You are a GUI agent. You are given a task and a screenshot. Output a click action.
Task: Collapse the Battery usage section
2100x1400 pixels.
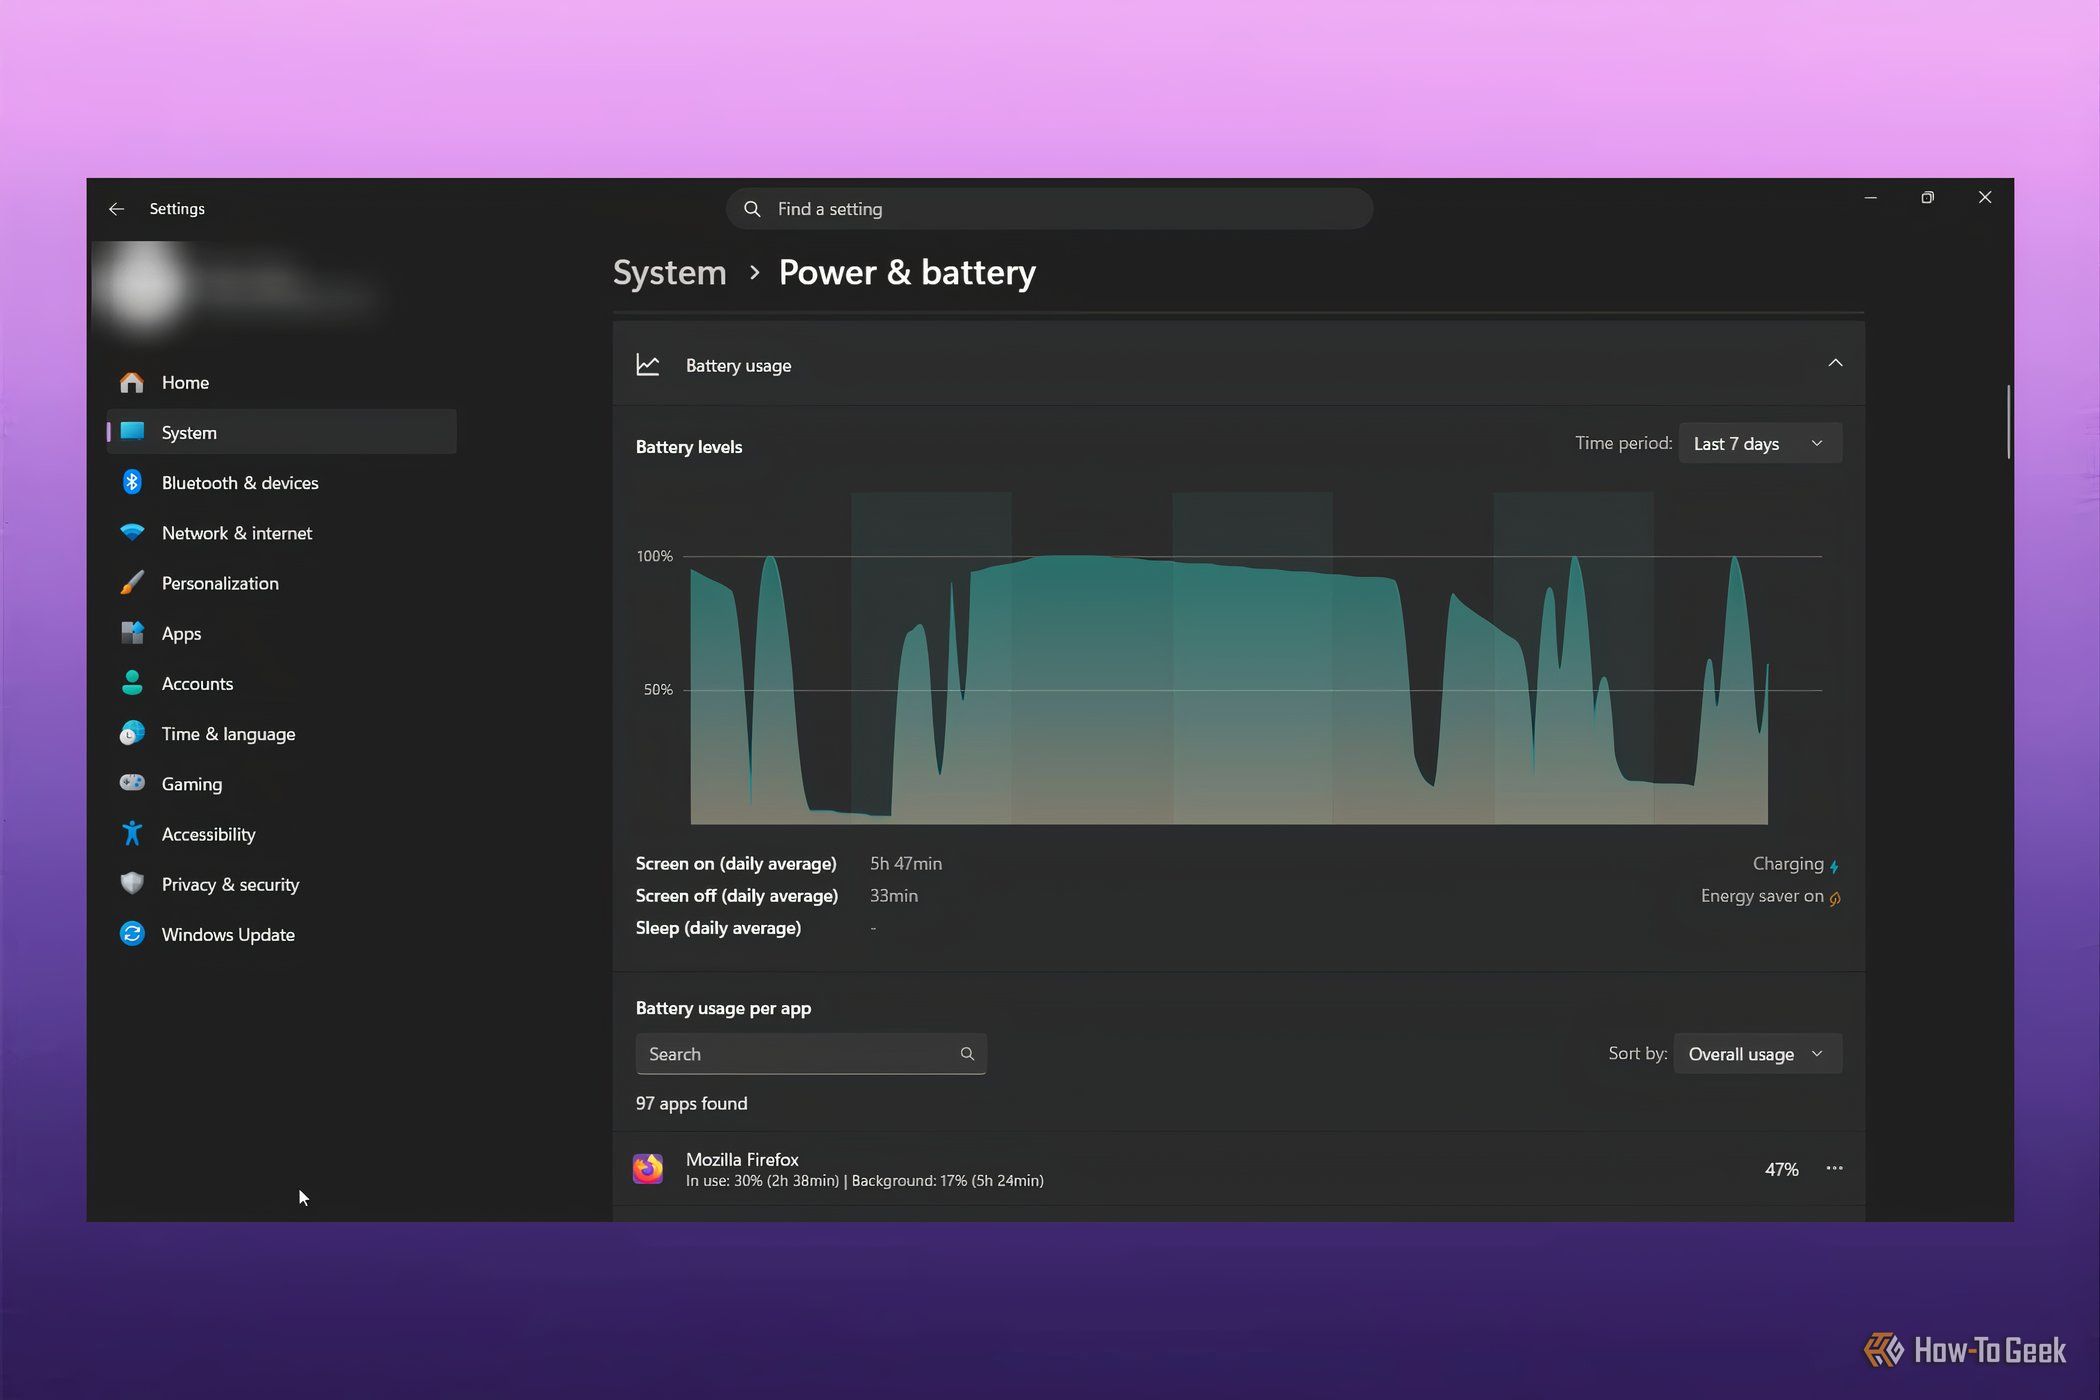click(1834, 364)
